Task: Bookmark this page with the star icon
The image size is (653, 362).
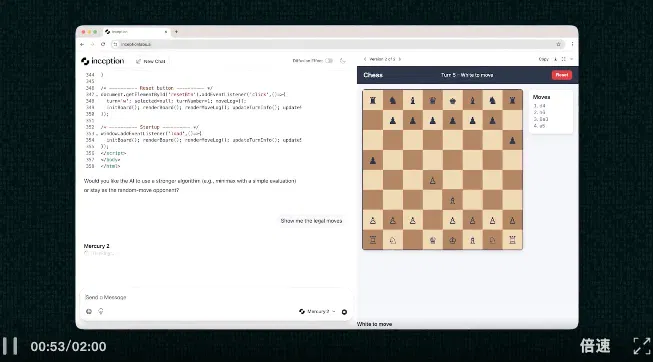Action: pyautogui.click(x=558, y=44)
